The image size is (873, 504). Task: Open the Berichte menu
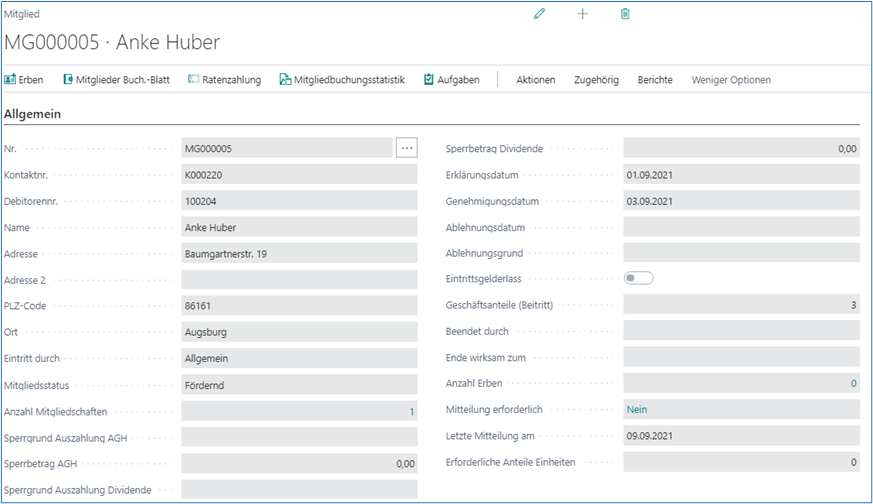coord(655,80)
